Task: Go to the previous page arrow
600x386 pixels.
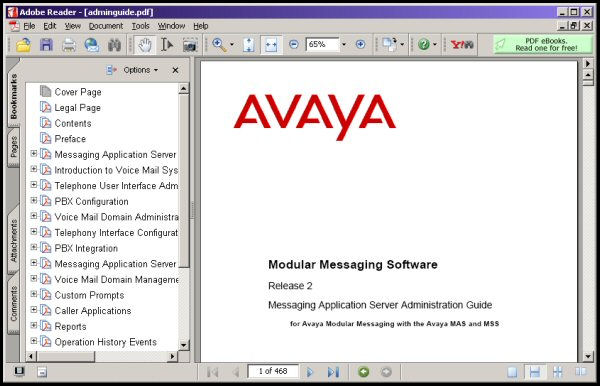Action: click(236, 372)
